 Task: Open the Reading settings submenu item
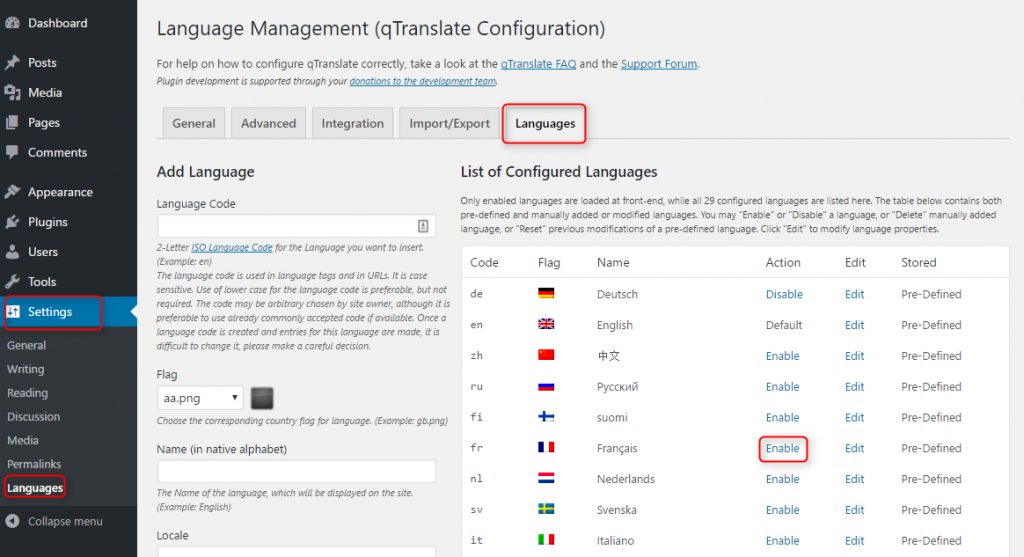[27, 392]
